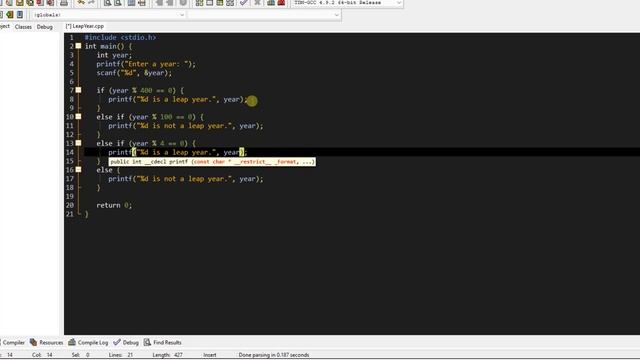Click the 'Length: 427' status bar entry

[x=167, y=355]
